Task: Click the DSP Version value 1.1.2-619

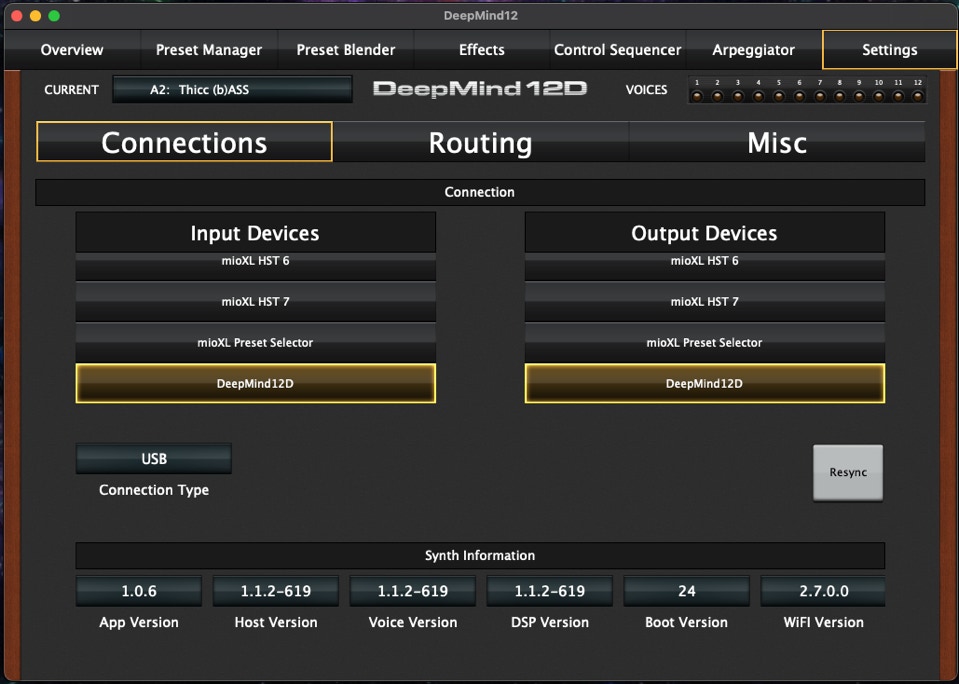Action: click(x=550, y=591)
